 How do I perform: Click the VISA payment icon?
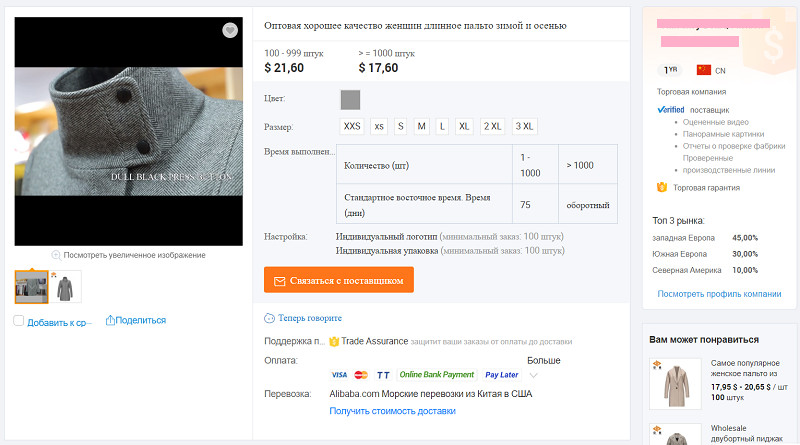coord(339,375)
